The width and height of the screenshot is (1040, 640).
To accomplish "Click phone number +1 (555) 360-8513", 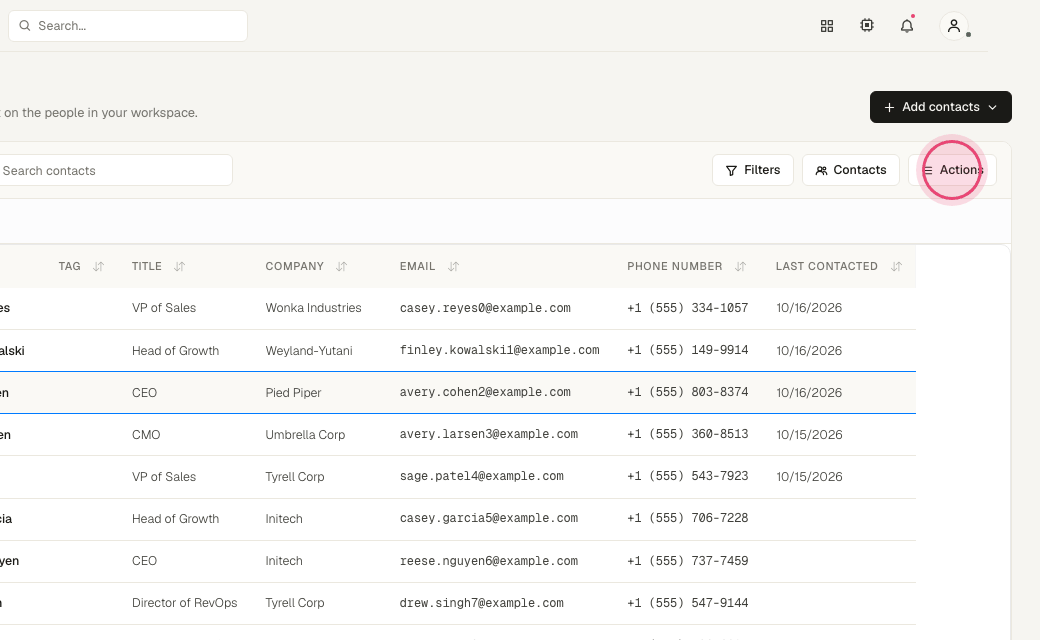I will click(688, 434).
